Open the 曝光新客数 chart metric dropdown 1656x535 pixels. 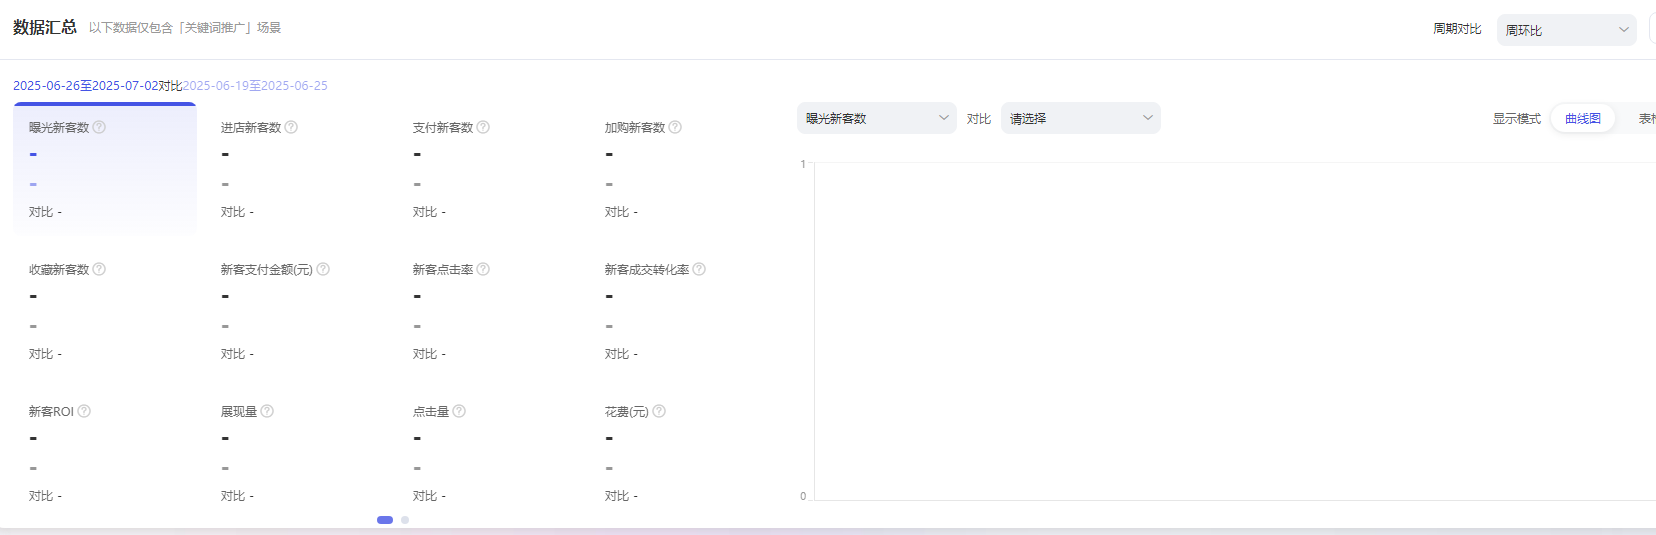pyautogui.click(x=876, y=118)
